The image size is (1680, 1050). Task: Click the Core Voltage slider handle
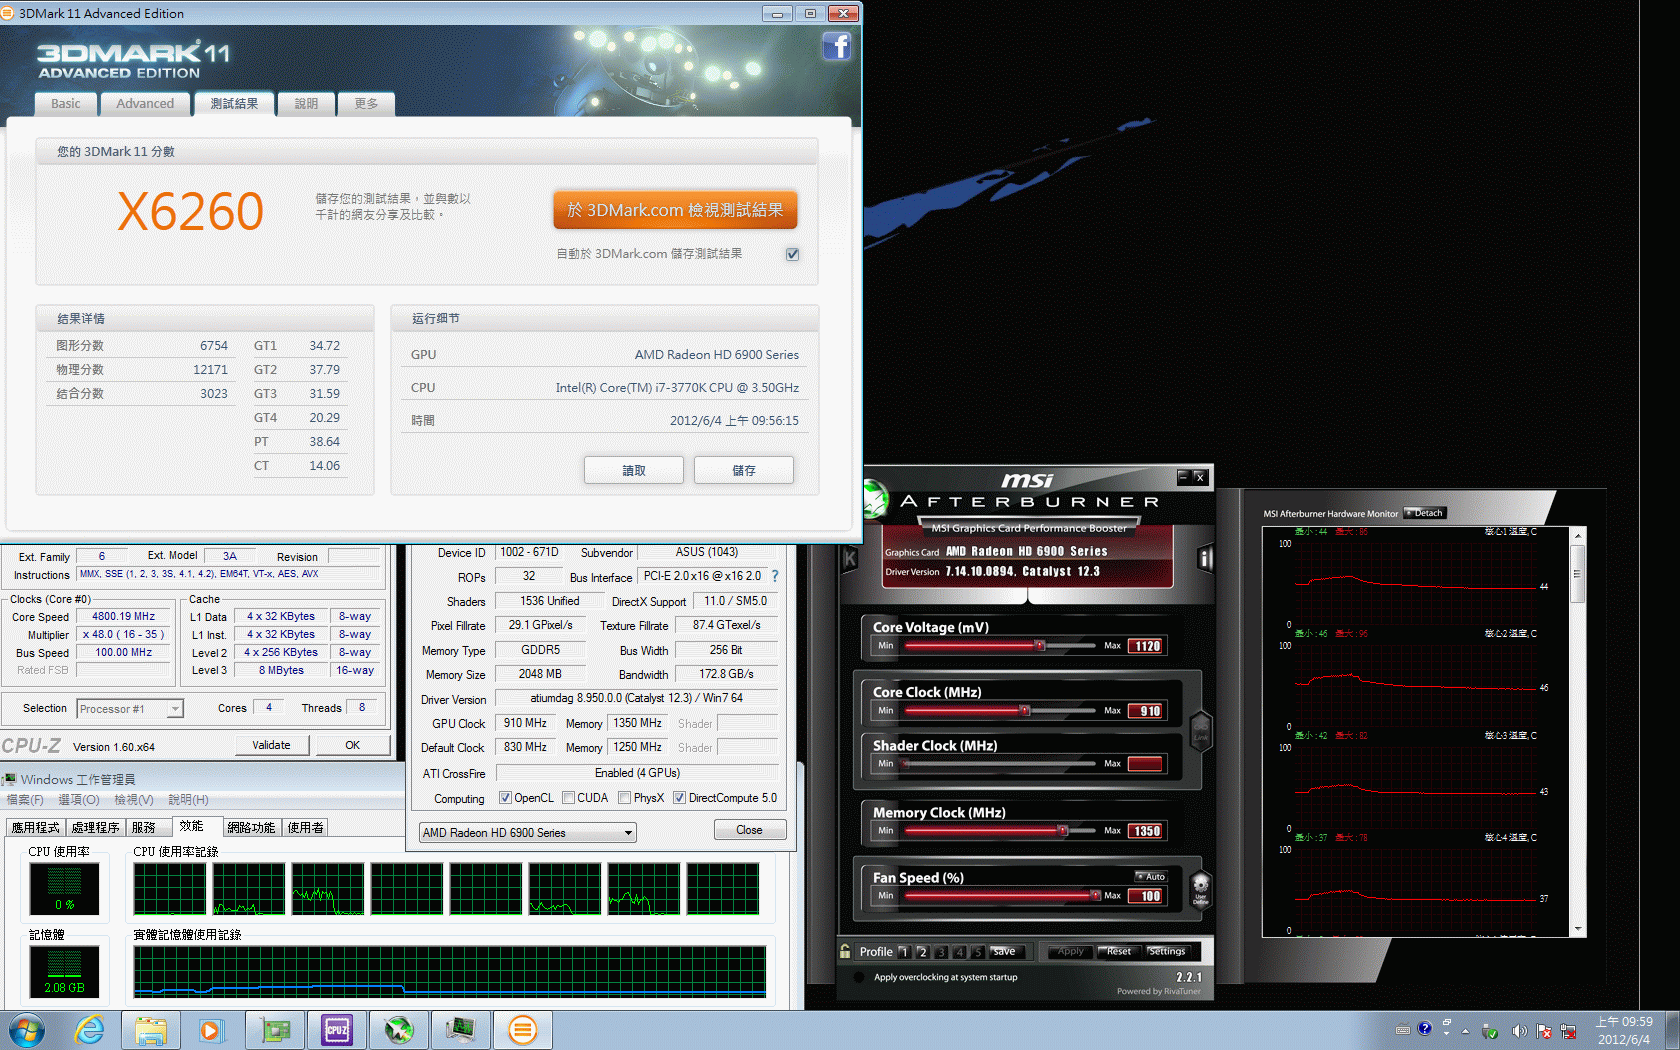click(1040, 646)
